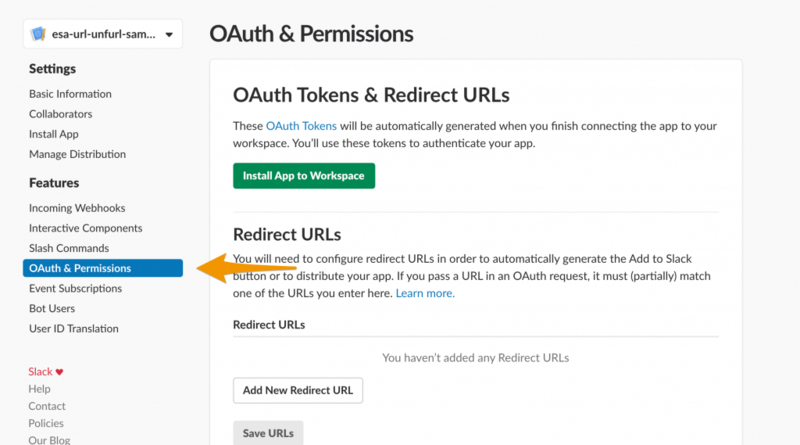Open Basic Information settings
This screenshot has width=800, height=445.
tap(70, 94)
